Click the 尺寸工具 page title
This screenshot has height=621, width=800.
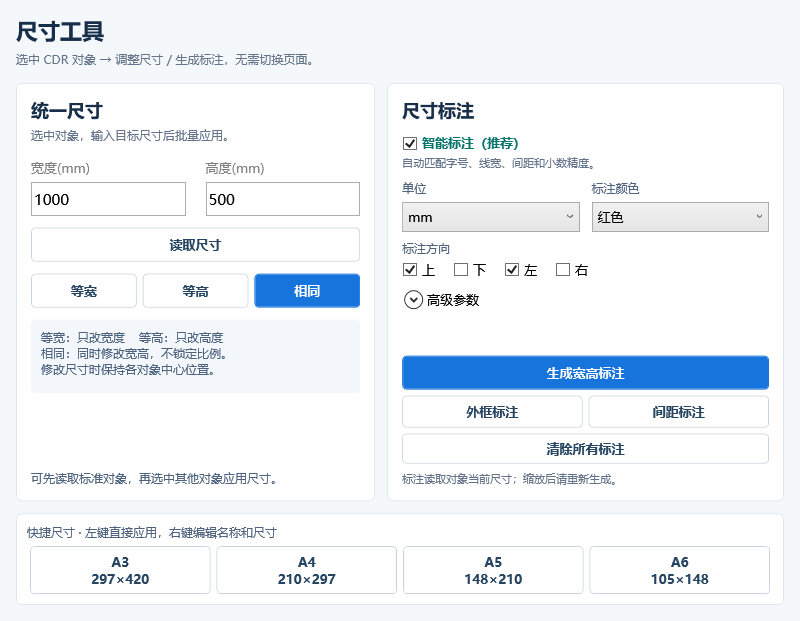[60, 32]
